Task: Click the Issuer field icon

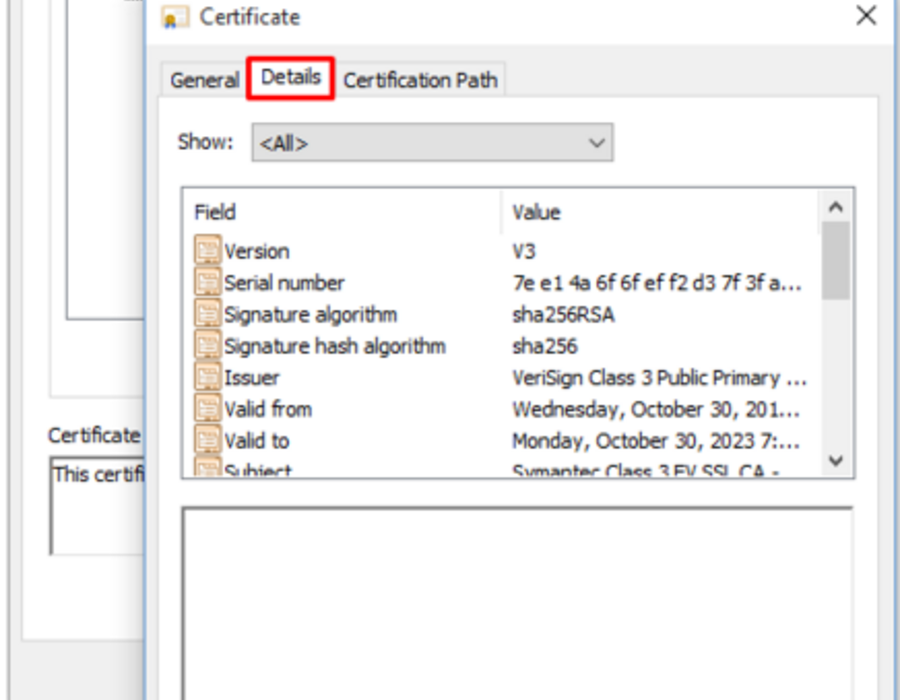Action: [207, 376]
